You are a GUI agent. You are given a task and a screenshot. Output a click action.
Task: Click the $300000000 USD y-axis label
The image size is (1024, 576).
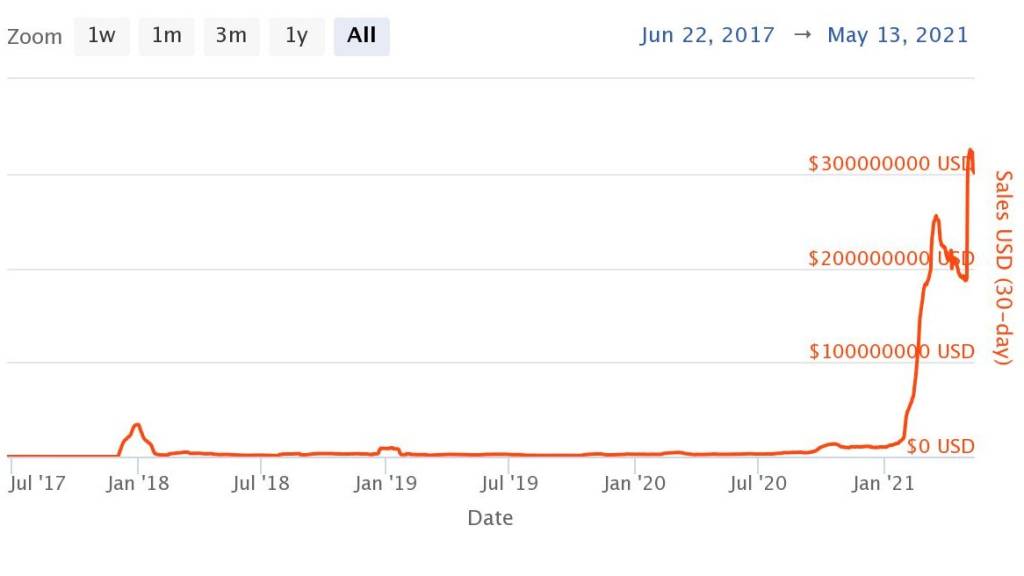[890, 164]
